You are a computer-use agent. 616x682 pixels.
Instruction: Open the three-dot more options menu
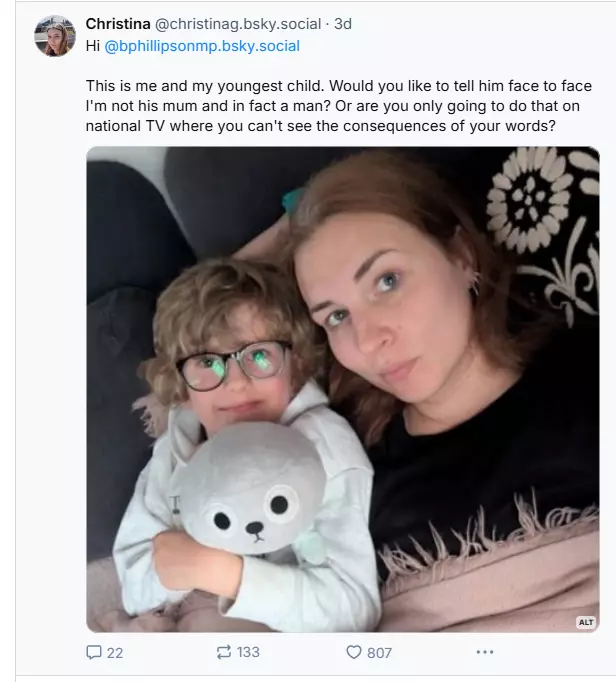click(485, 652)
